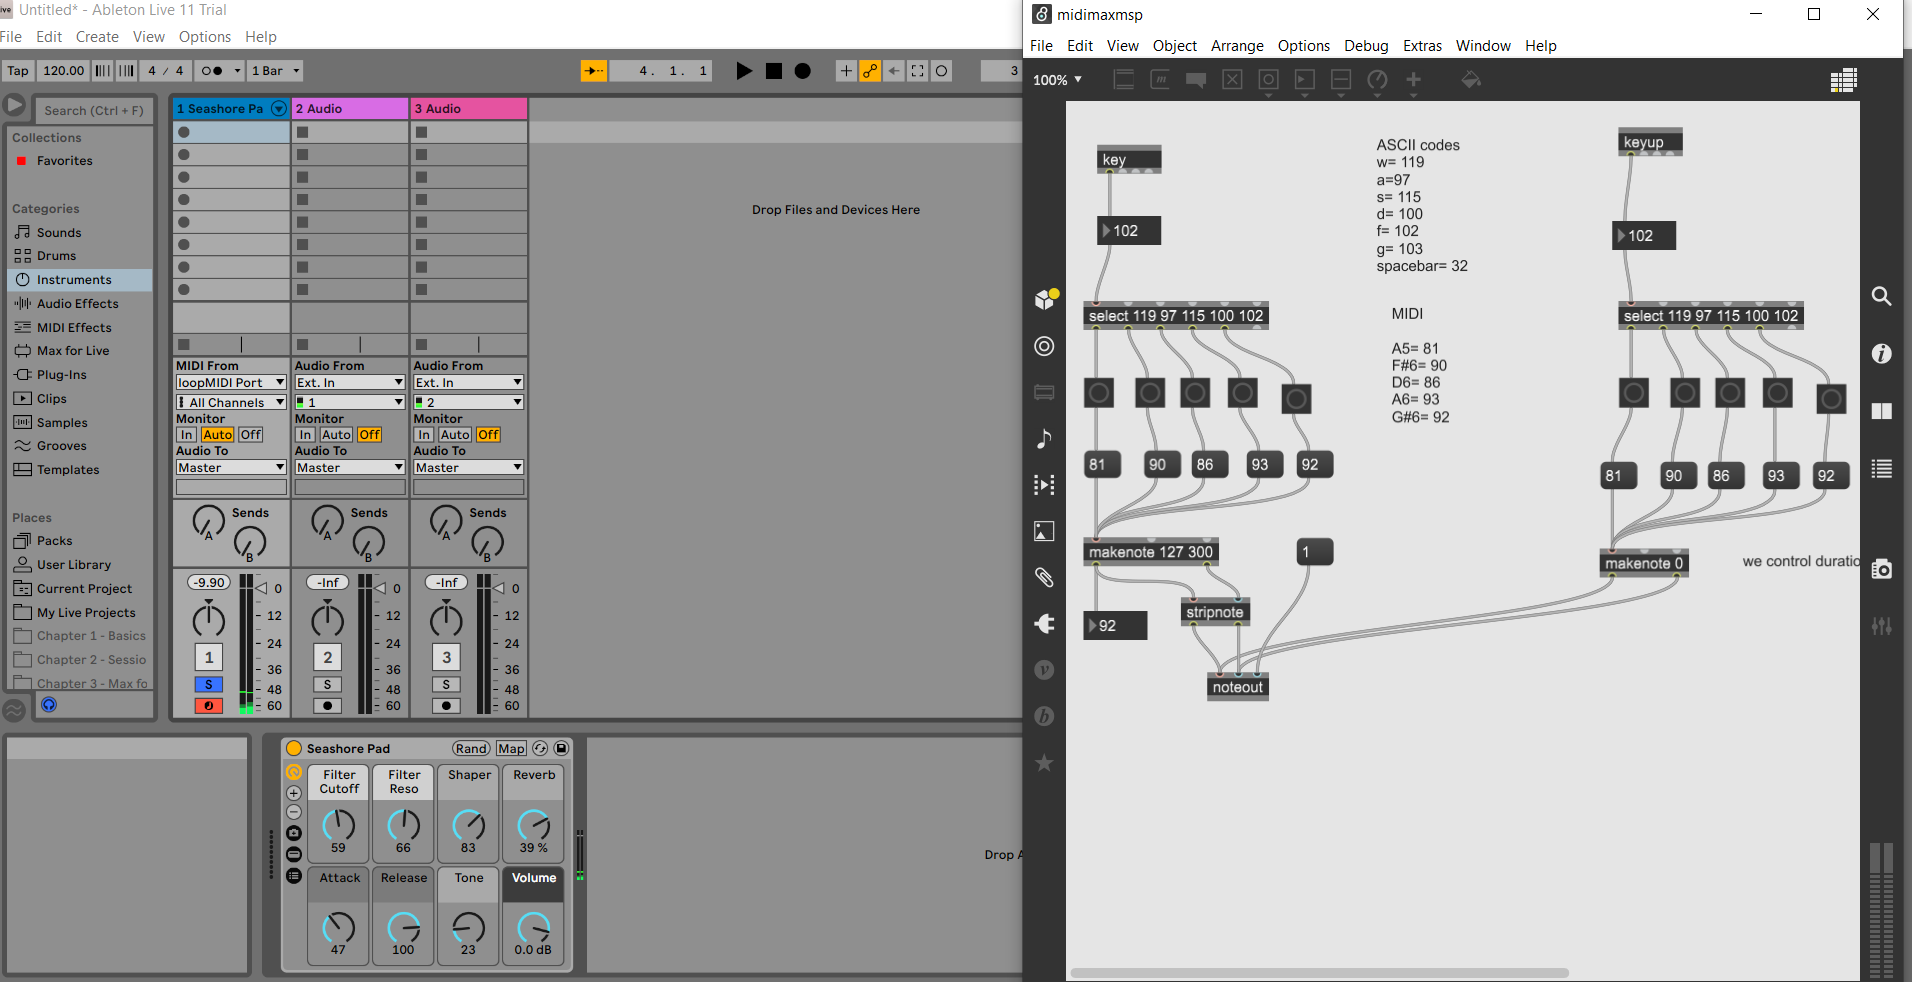Toggle track 1 Solo button
This screenshot has width=1912, height=982.
(x=209, y=685)
